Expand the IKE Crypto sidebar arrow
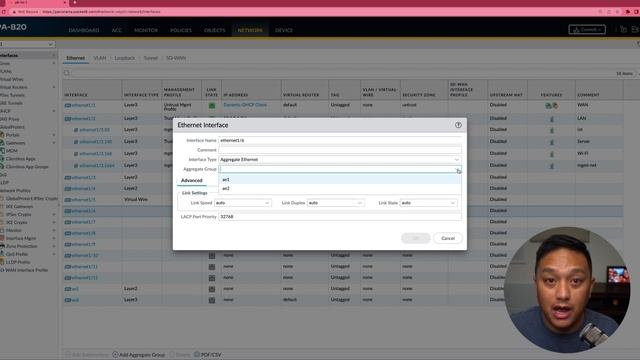This screenshot has width=640, height=360. click(x=53, y=222)
